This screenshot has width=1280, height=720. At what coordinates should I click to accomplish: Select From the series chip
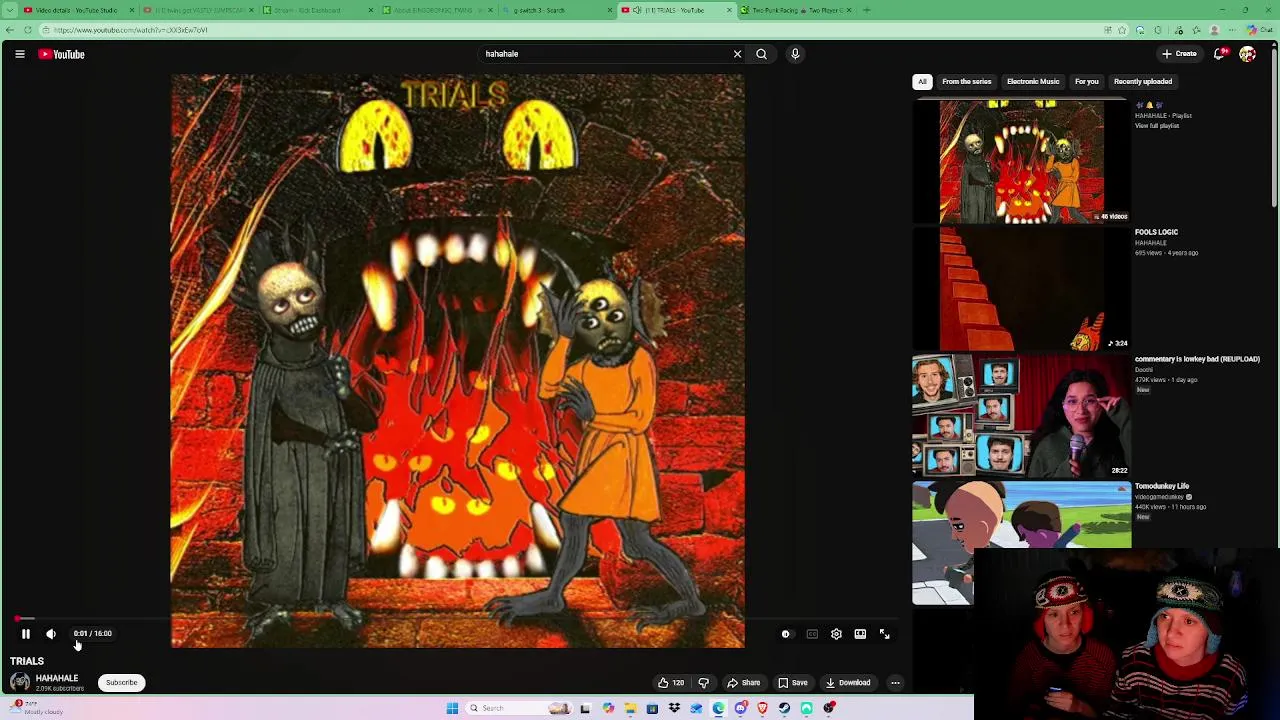click(x=967, y=82)
